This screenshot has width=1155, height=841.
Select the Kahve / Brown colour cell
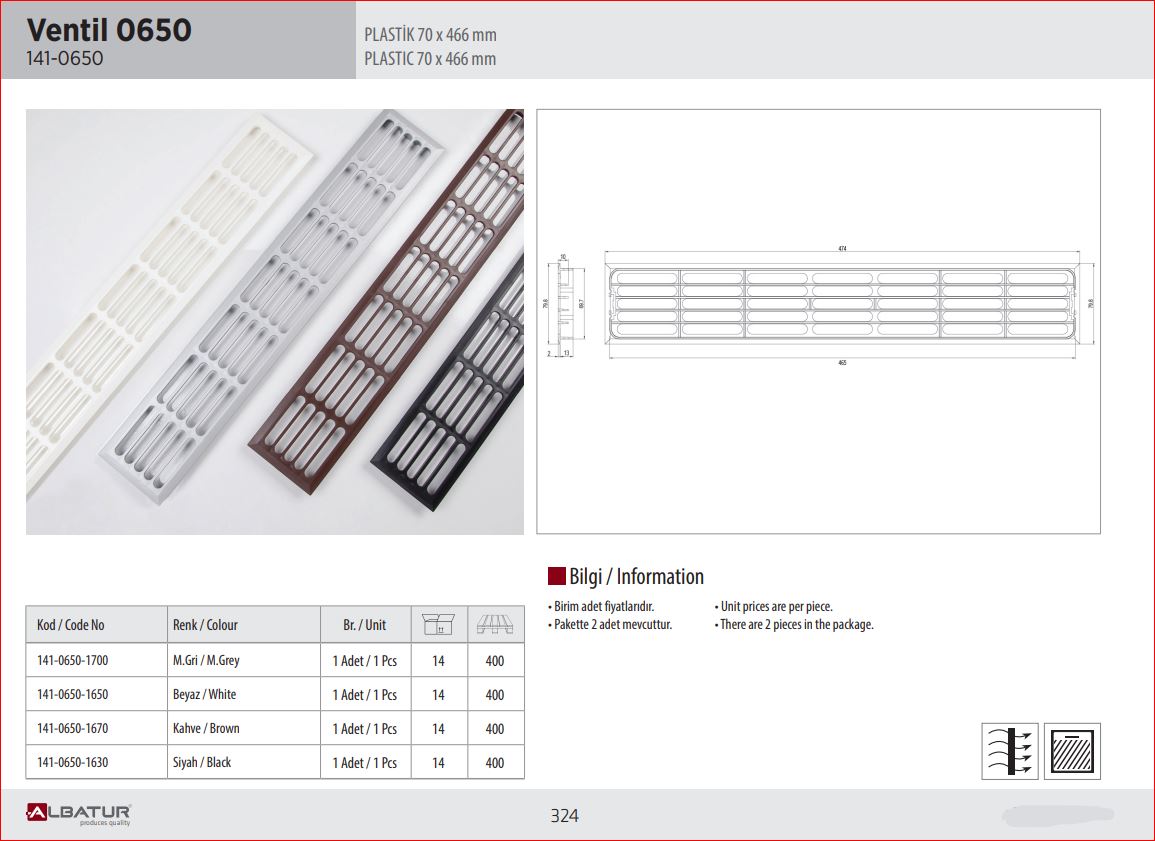pos(206,729)
